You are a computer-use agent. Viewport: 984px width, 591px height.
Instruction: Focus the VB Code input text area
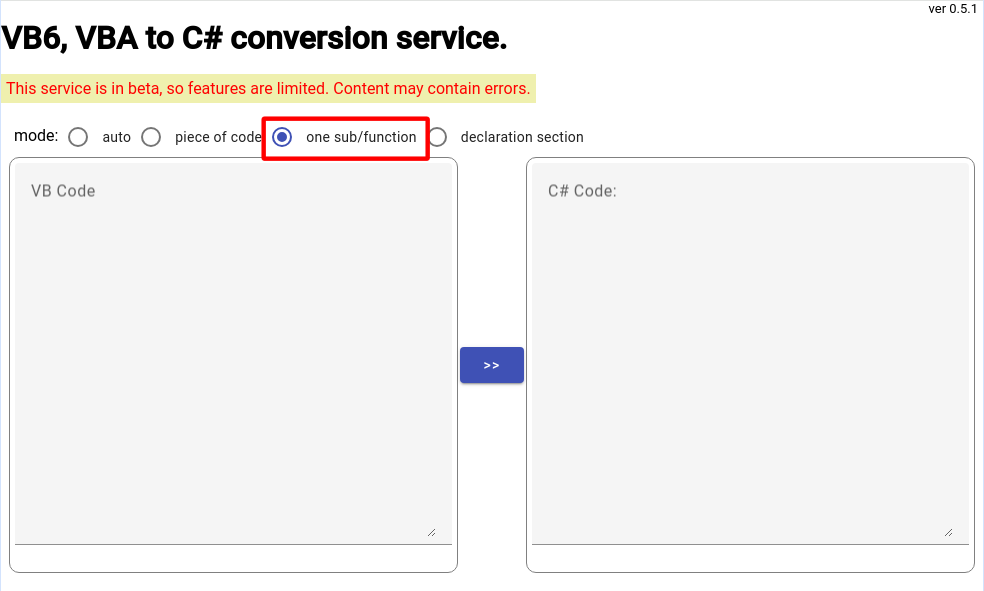(x=233, y=354)
